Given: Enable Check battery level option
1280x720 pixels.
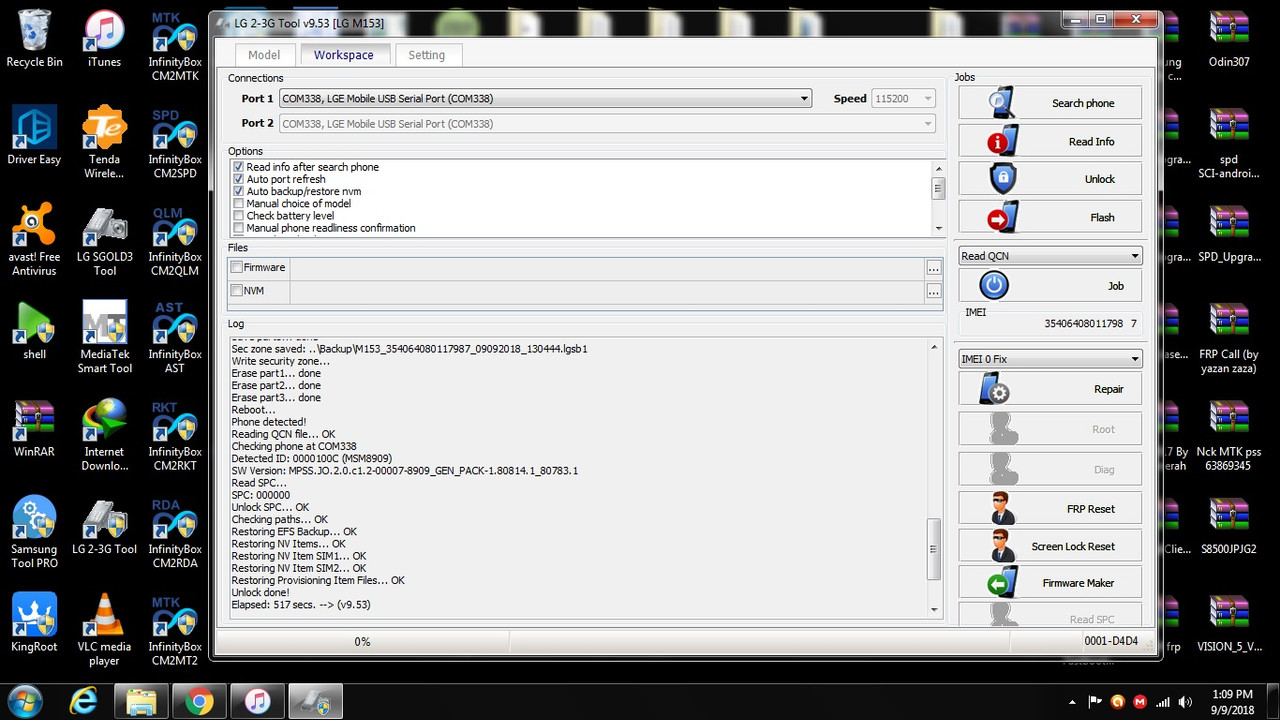Looking at the screenshot, I should tap(238, 215).
